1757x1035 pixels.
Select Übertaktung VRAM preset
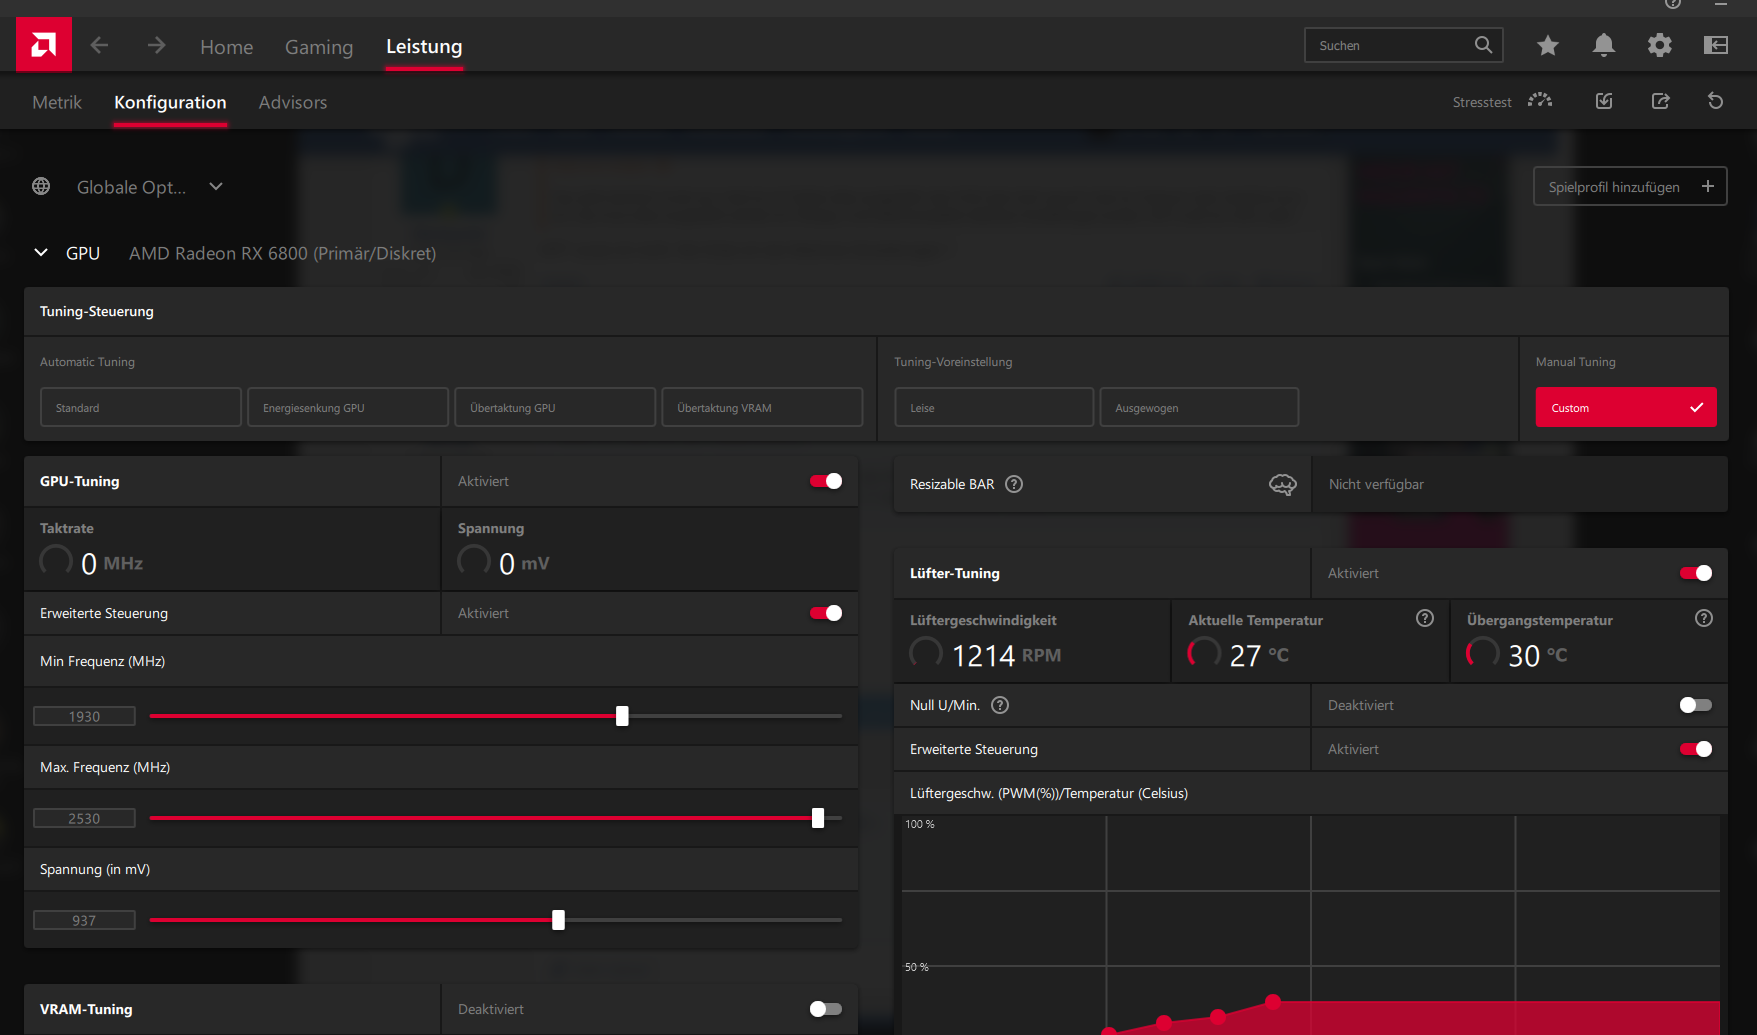(x=762, y=407)
